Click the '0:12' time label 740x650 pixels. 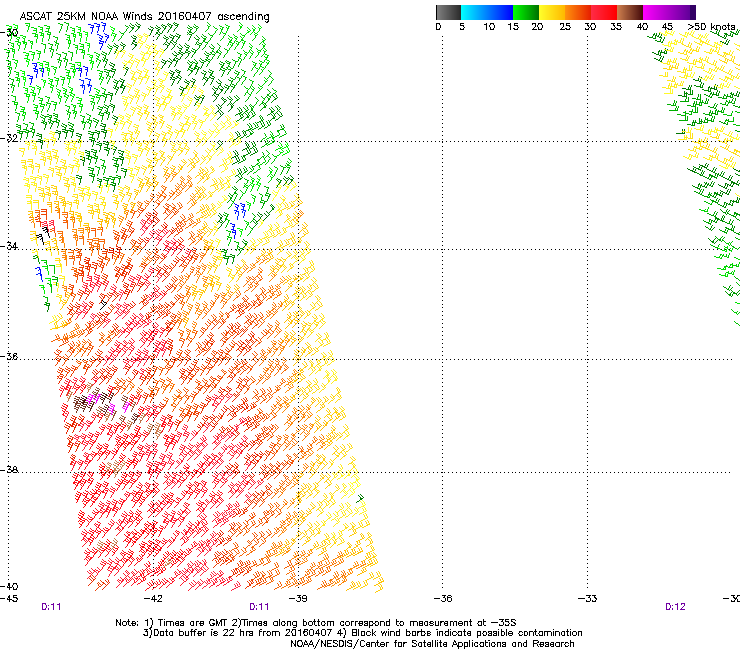pos(675,607)
